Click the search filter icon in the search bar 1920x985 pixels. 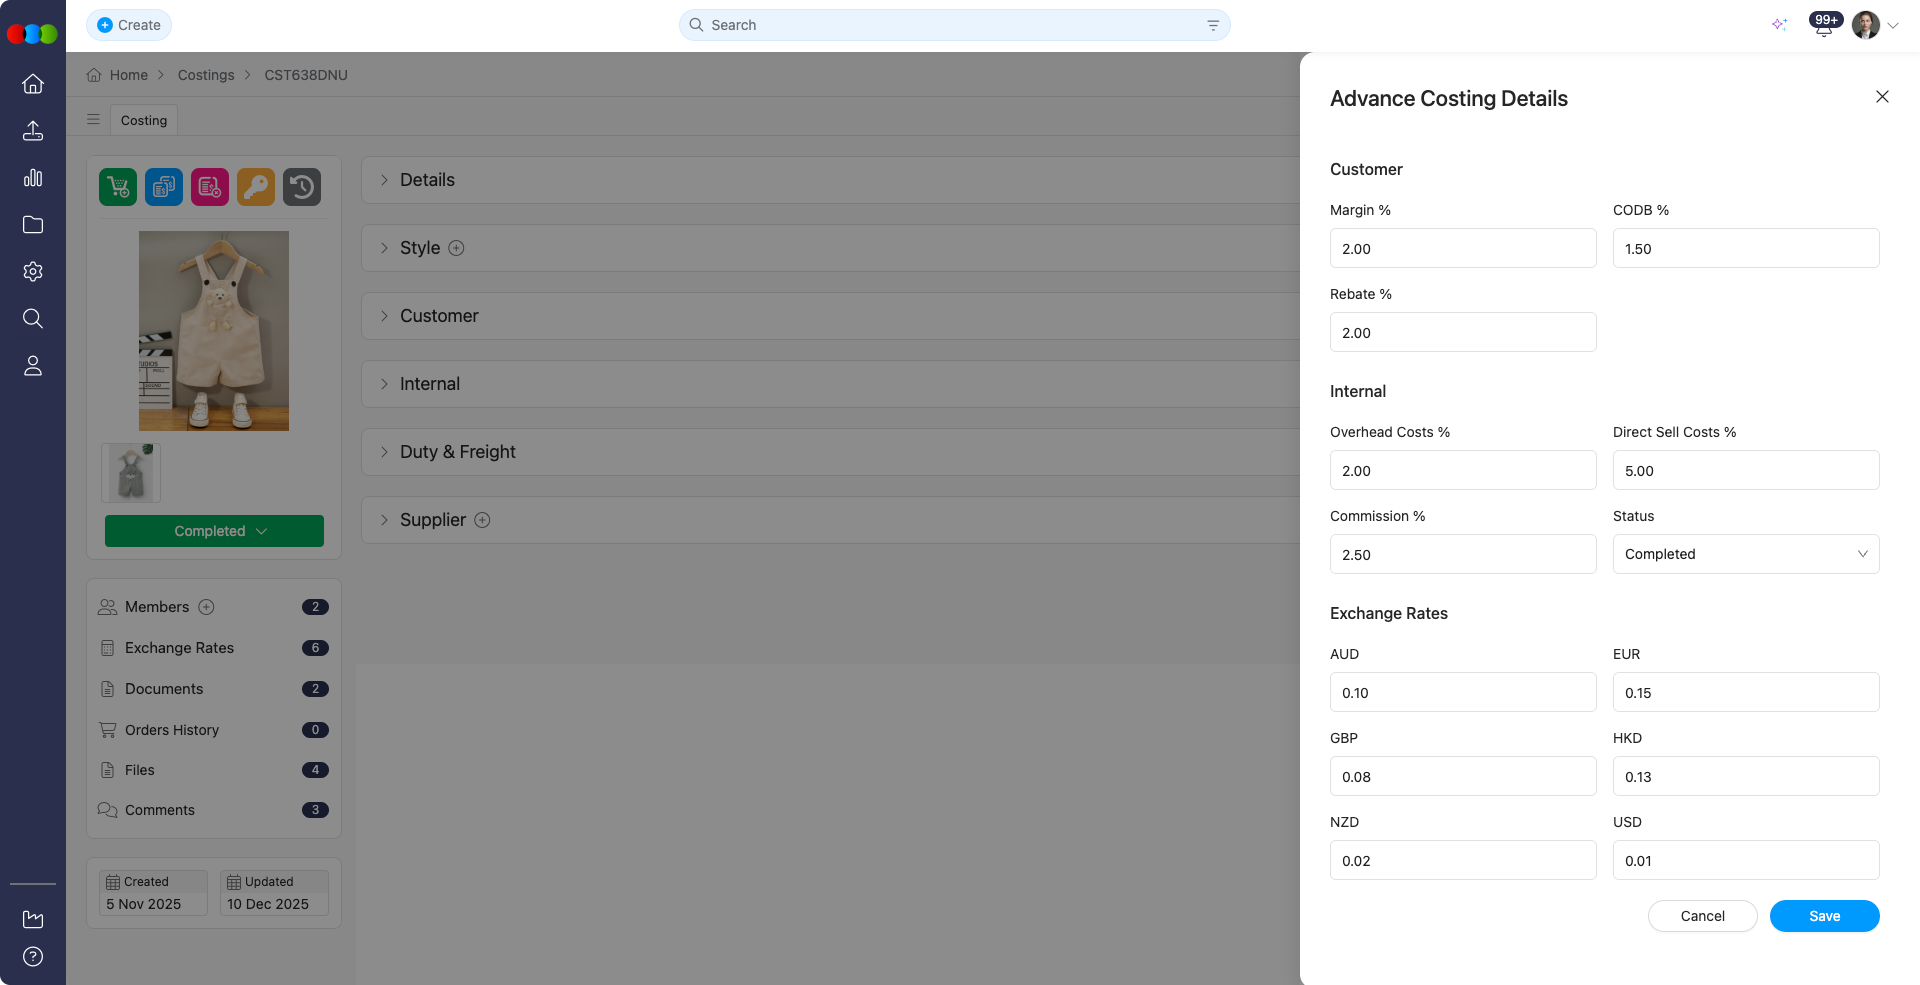1212,25
